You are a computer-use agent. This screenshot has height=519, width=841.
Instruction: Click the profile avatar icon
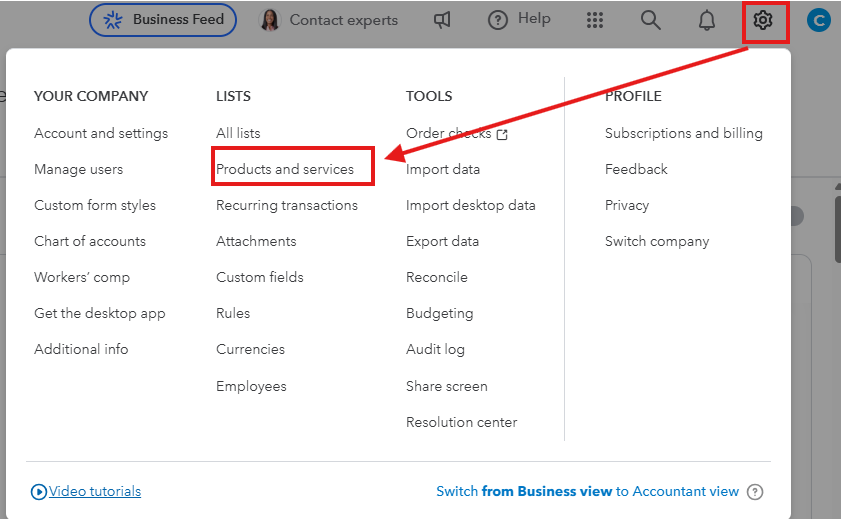coord(818,20)
